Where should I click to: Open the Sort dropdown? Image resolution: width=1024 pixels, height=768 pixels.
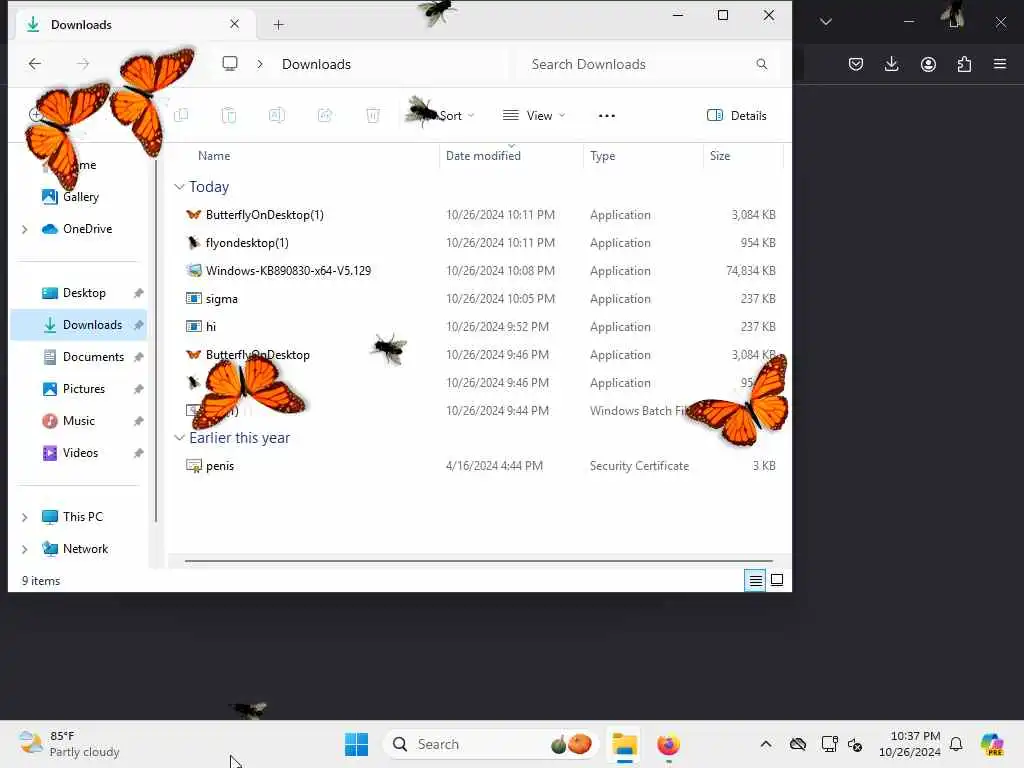click(x=456, y=116)
